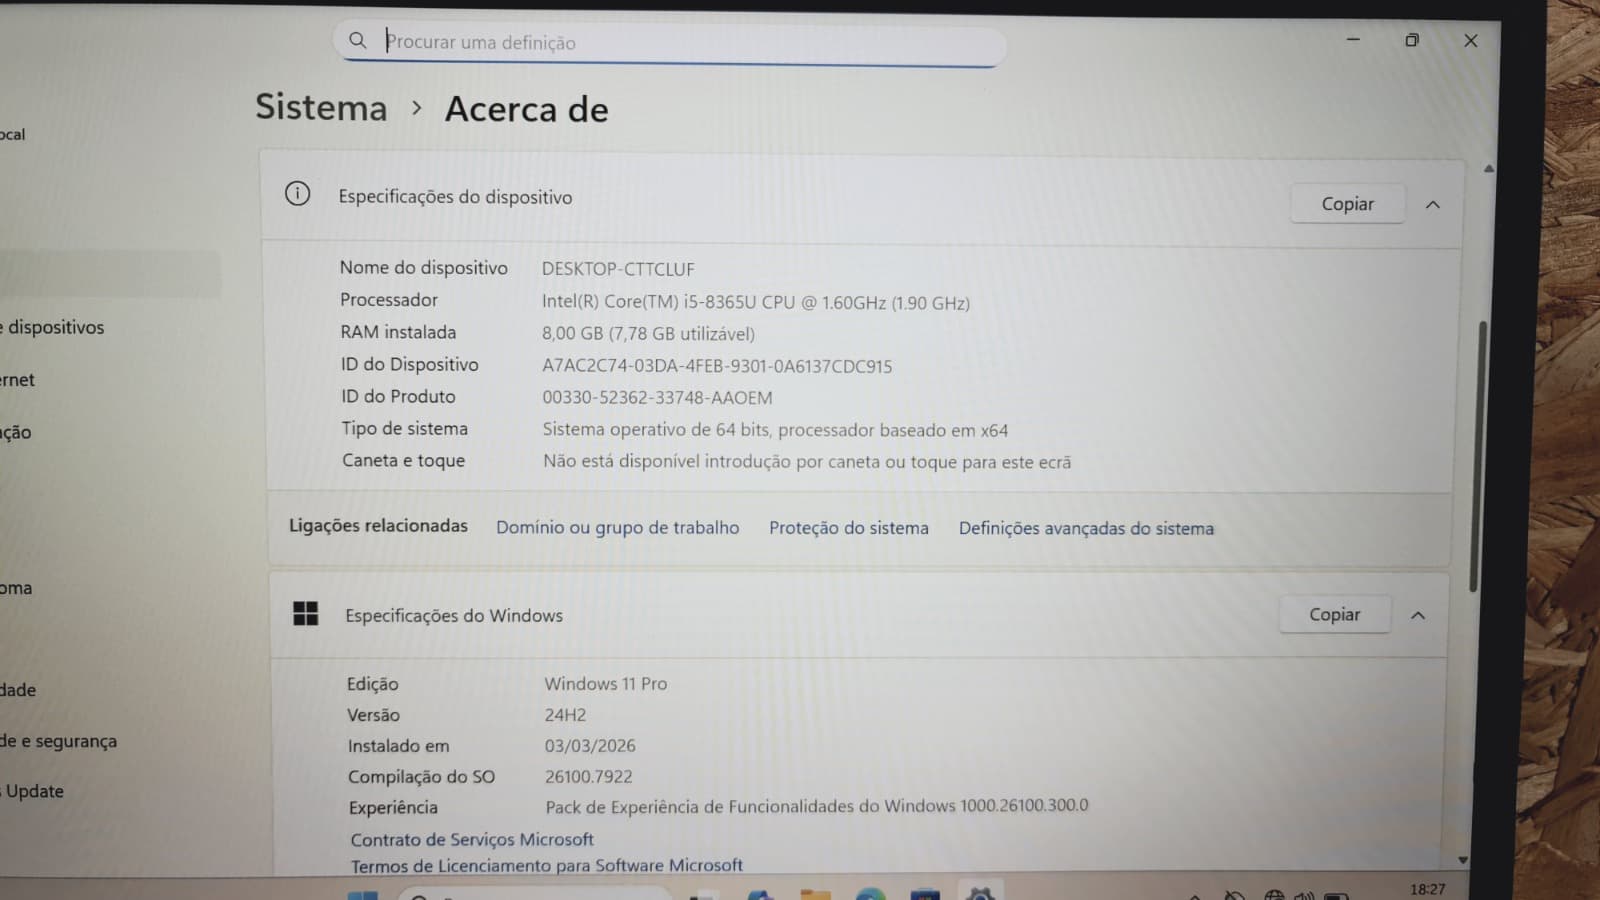Open Definições avançadas do sistema
Viewport: 1600px width, 900px height.
click(1086, 528)
